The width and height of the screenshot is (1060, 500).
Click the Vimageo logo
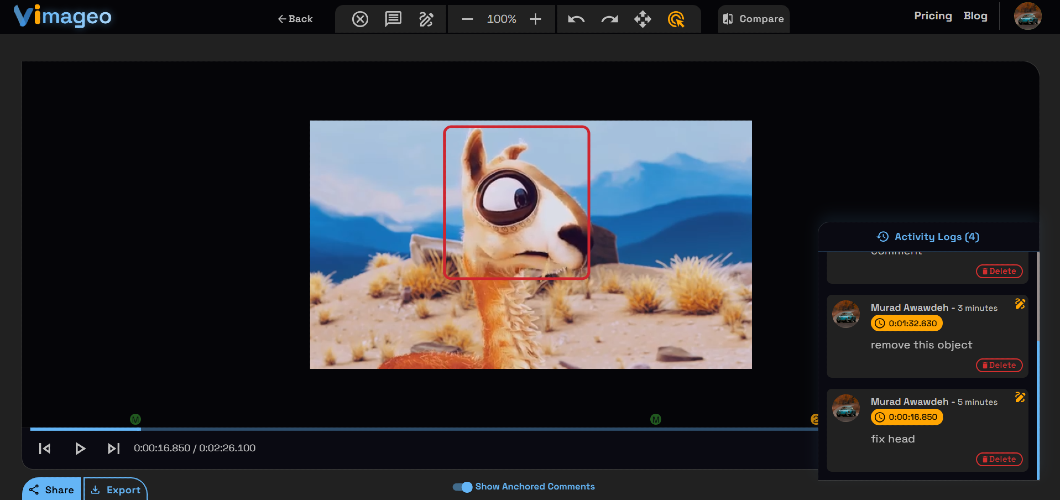click(x=62, y=16)
